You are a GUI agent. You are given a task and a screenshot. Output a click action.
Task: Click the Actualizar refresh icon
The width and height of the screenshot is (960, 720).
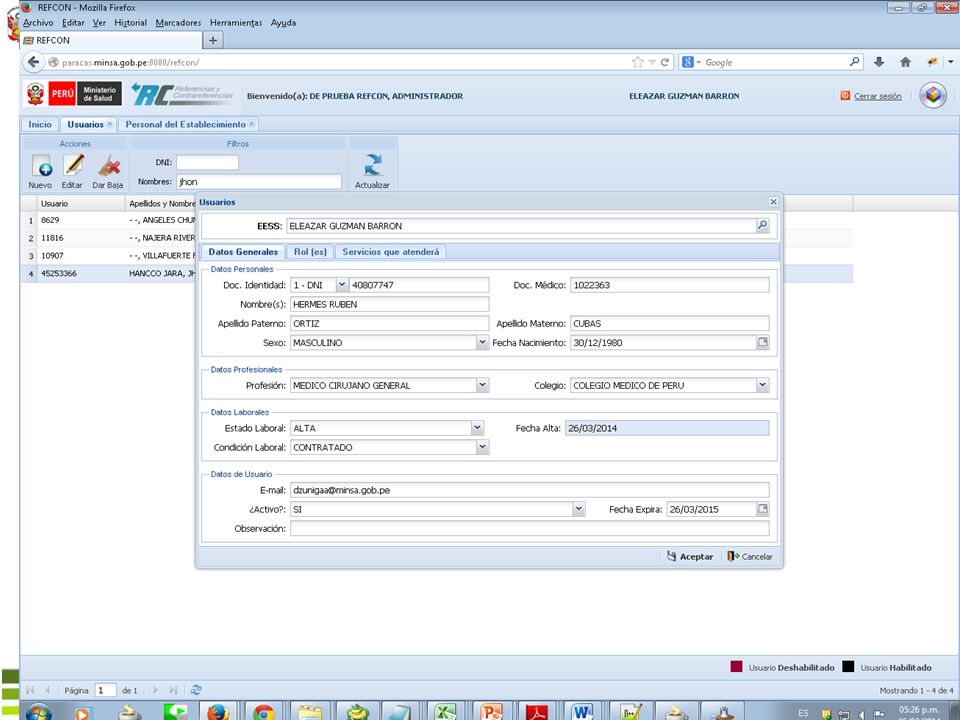373,165
